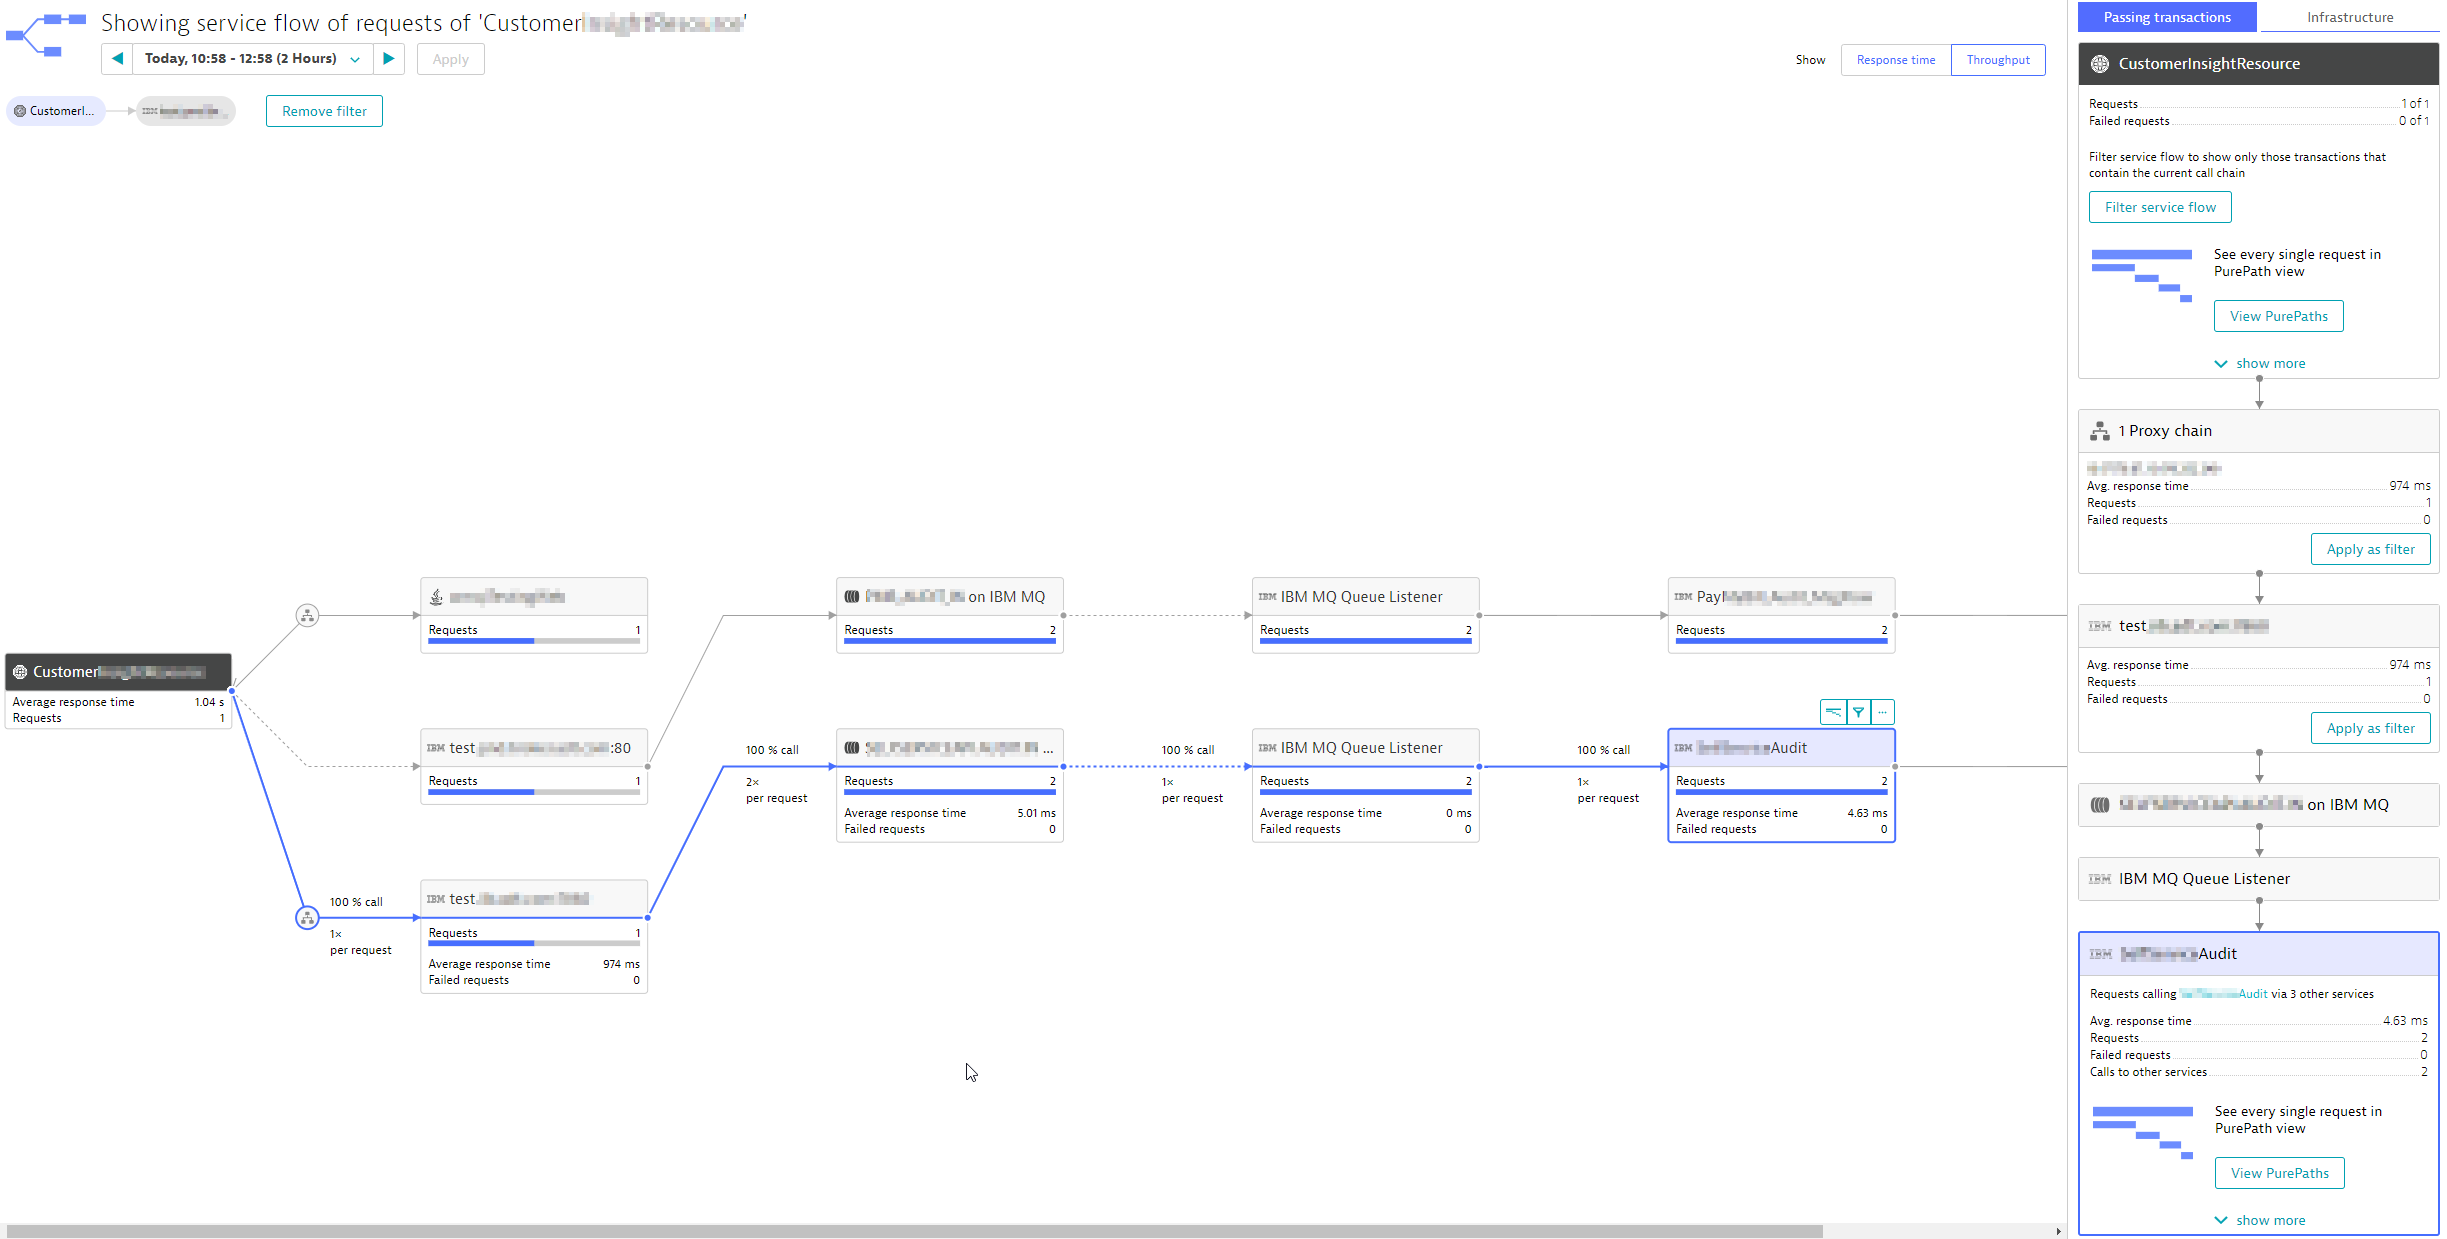The height and width of the screenshot is (1239, 2447).
Task: Switch display to Response time
Action: pos(1896,60)
